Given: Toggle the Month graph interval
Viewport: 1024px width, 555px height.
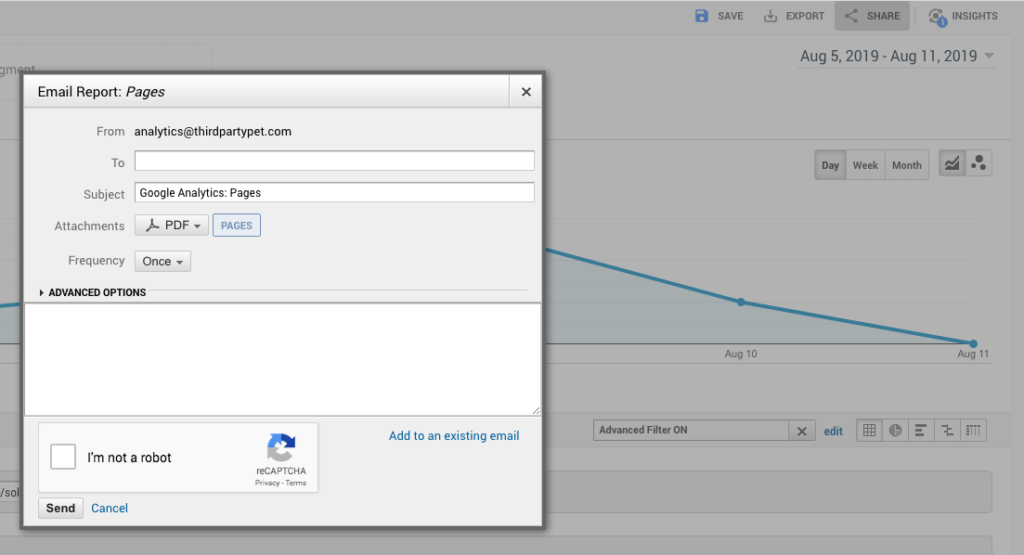Looking at the screenshot, I should point(906,165).
